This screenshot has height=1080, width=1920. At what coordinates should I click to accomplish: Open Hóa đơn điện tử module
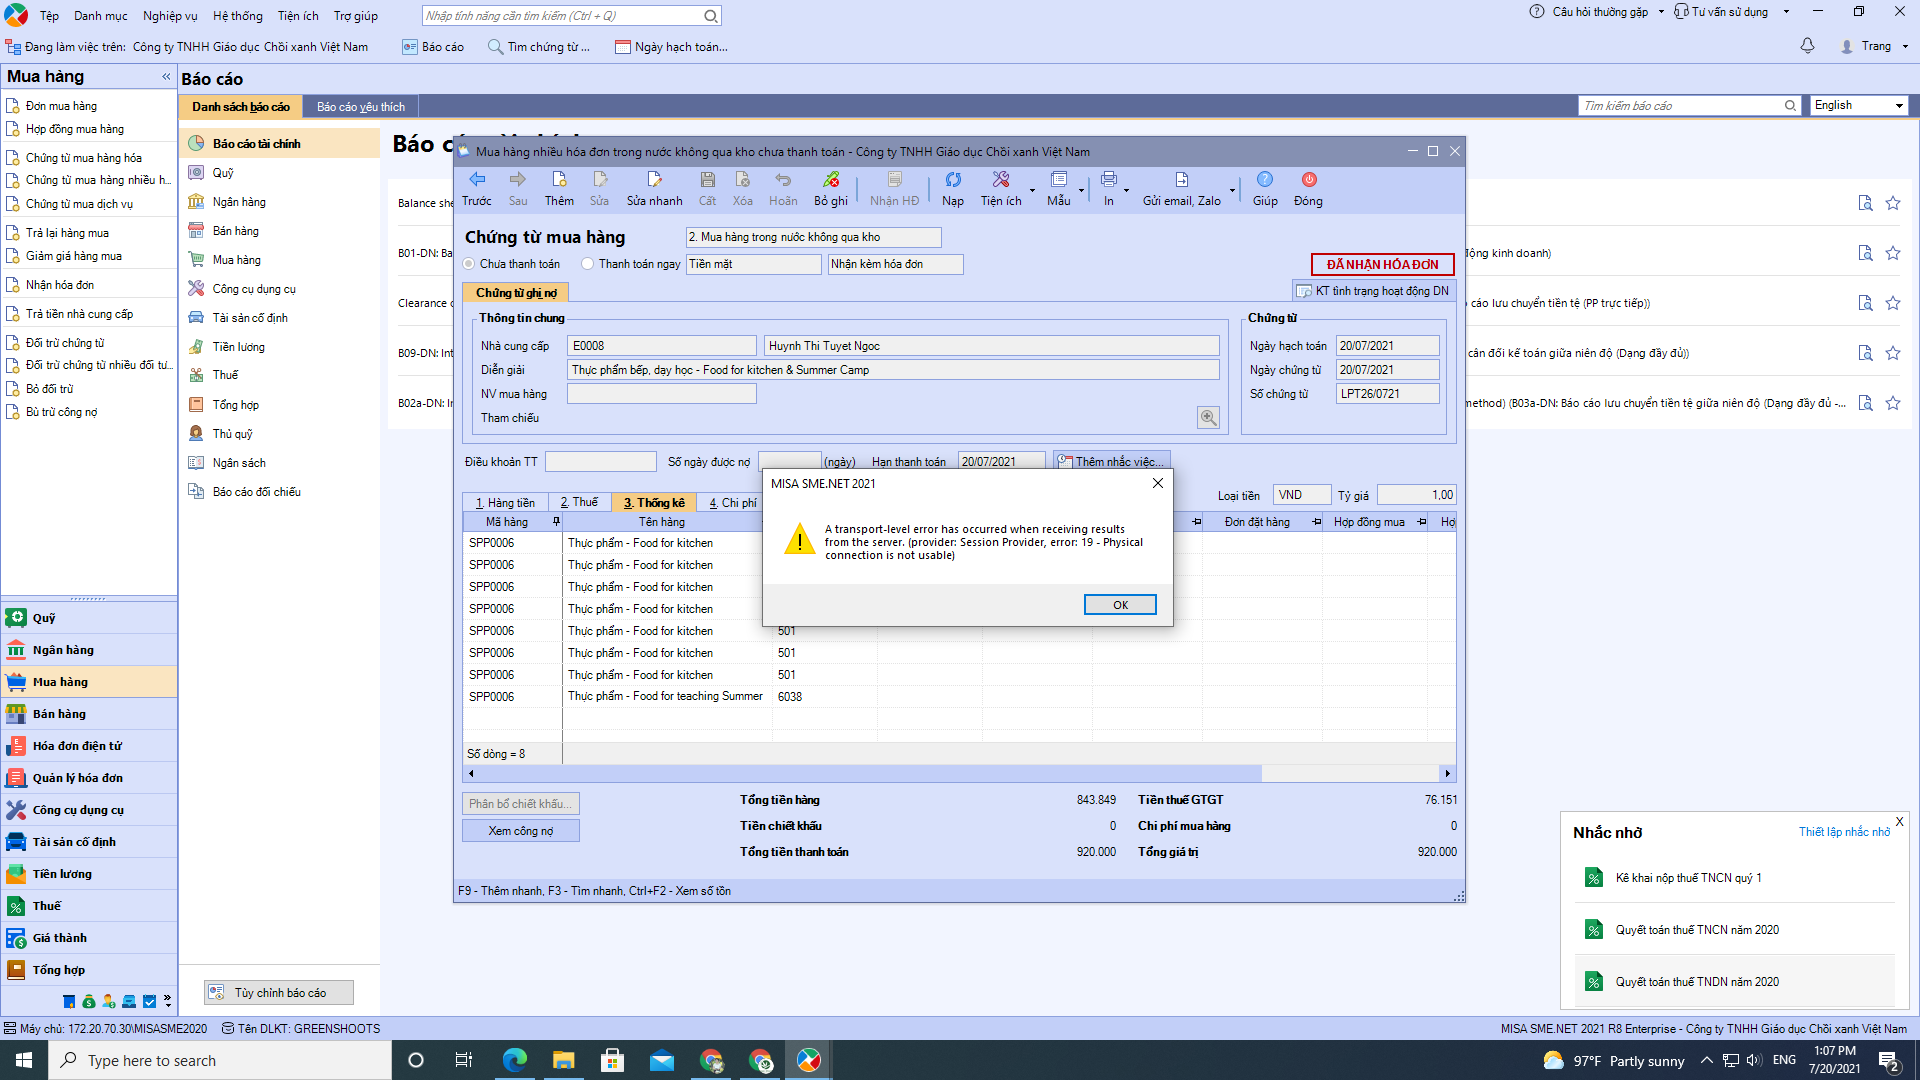coord(89,746)
